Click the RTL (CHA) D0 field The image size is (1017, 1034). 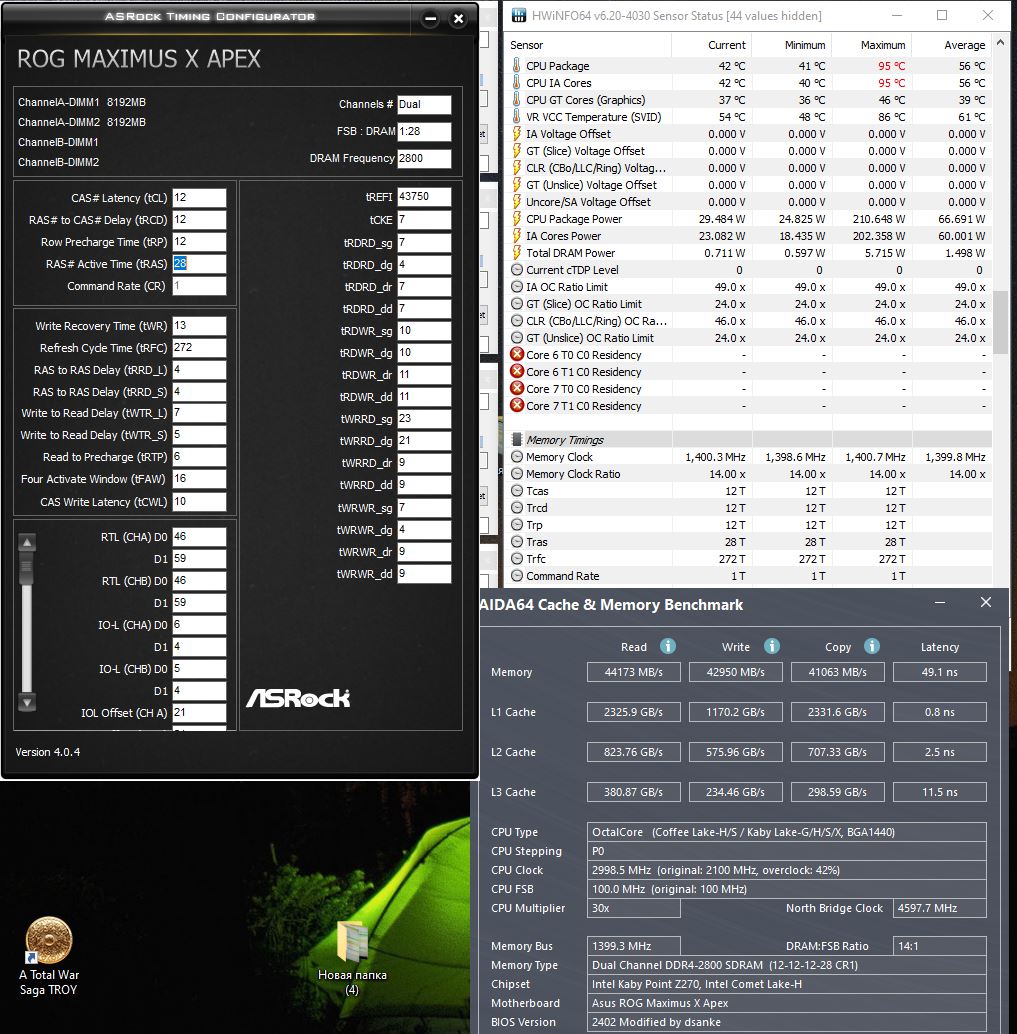click(x=199, y=537)
